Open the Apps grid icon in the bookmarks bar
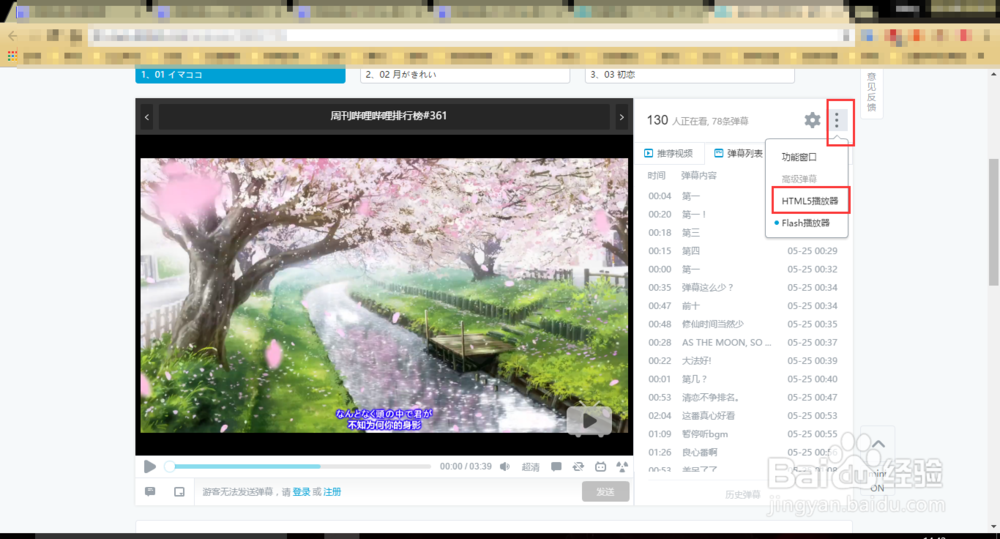The width and height of the screenshot is (1000, 539). [12, 57]
